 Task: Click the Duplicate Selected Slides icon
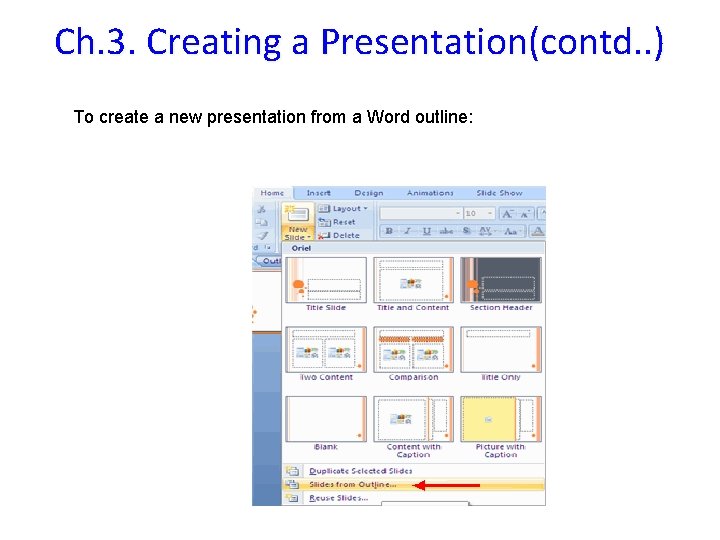point(292,471)
